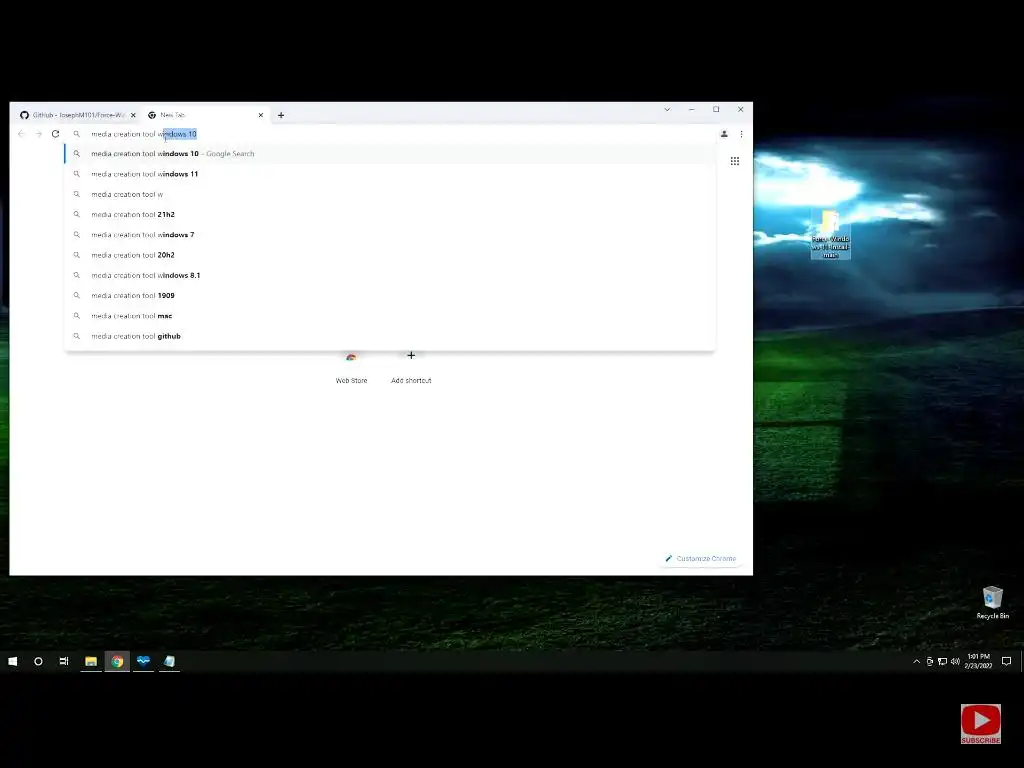Image resolution: width=1024 pixels, height=768 pixels.
Task: Maximize the Chrome window
Action: 716,110
